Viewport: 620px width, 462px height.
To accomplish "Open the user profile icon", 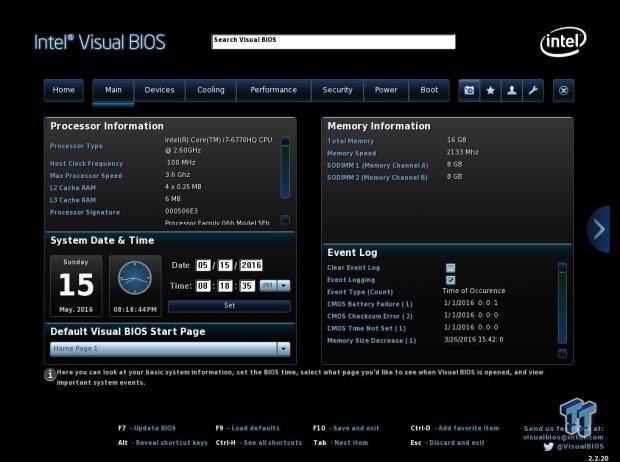I will pos(512,91).
